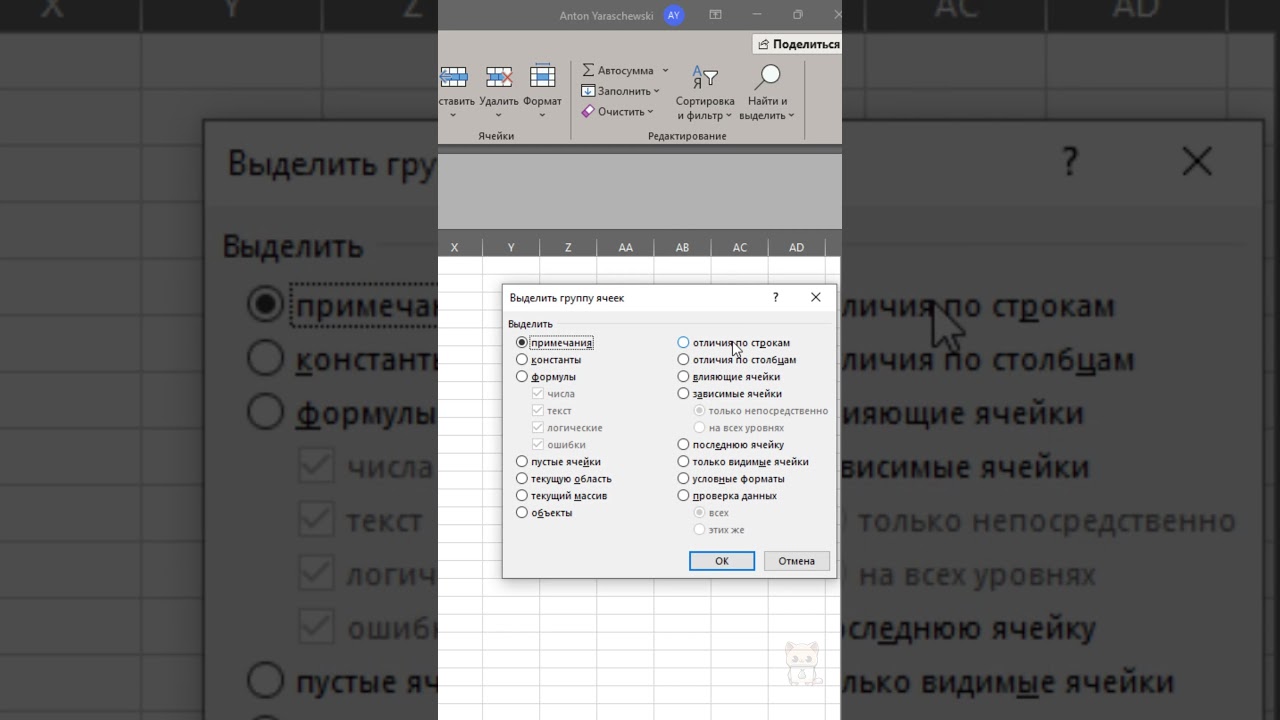Confirm the dialog with OK
This screenshot has width=1280, height=720.
pos(722,561)
